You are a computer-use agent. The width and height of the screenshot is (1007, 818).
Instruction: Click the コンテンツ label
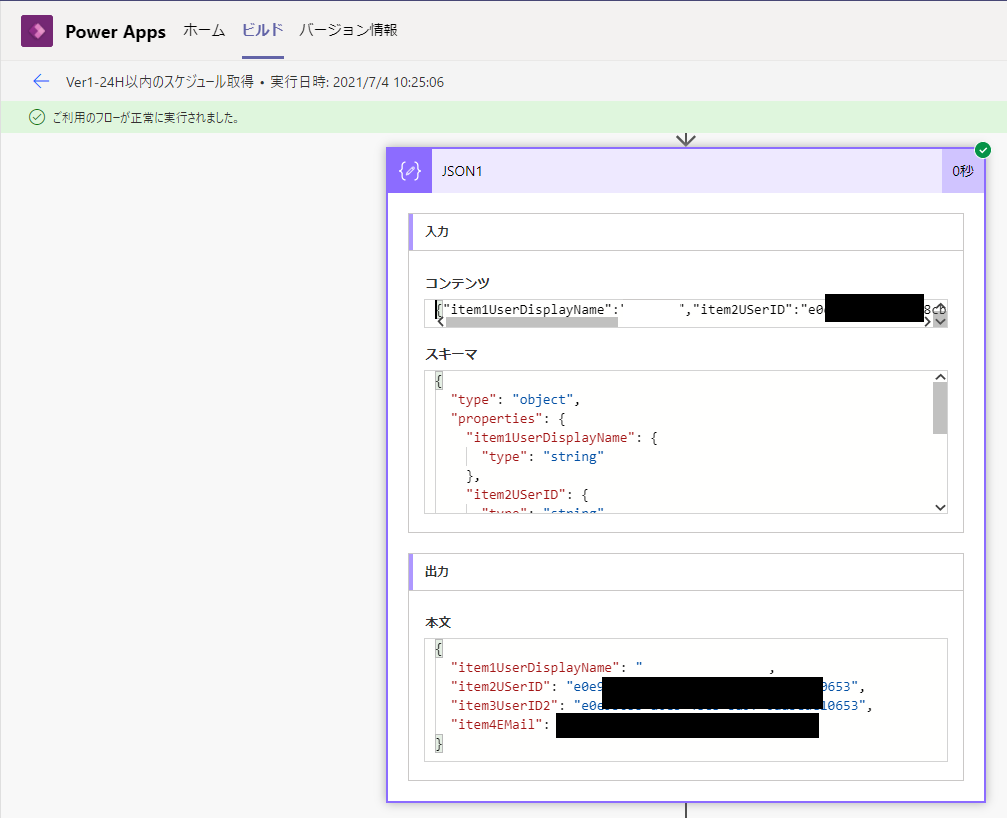pyautogui.click(x=457, y=283)
